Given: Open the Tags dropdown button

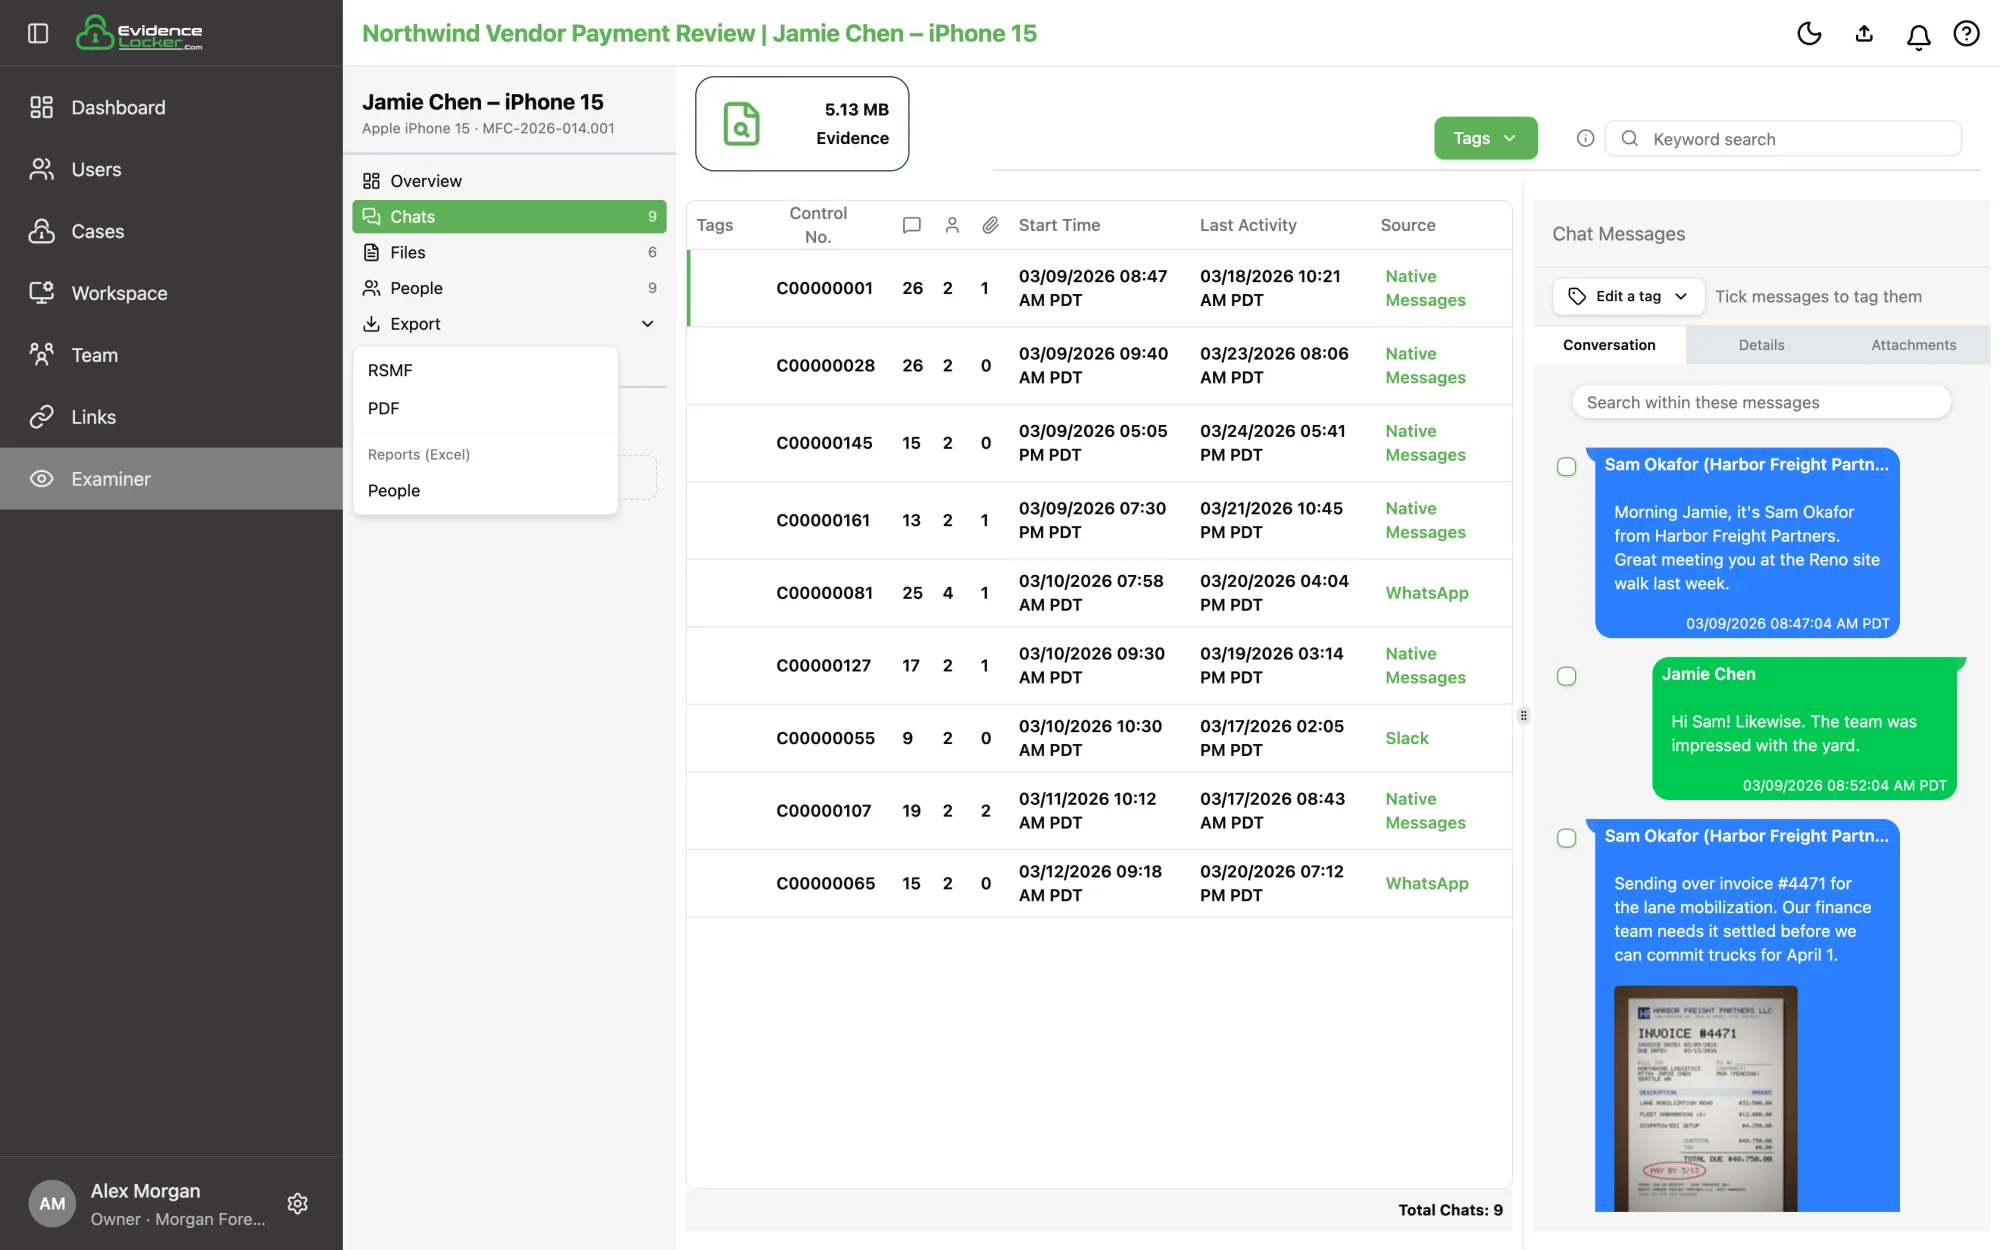Looking at the screenshot, I should click(x=1485, y=138).
